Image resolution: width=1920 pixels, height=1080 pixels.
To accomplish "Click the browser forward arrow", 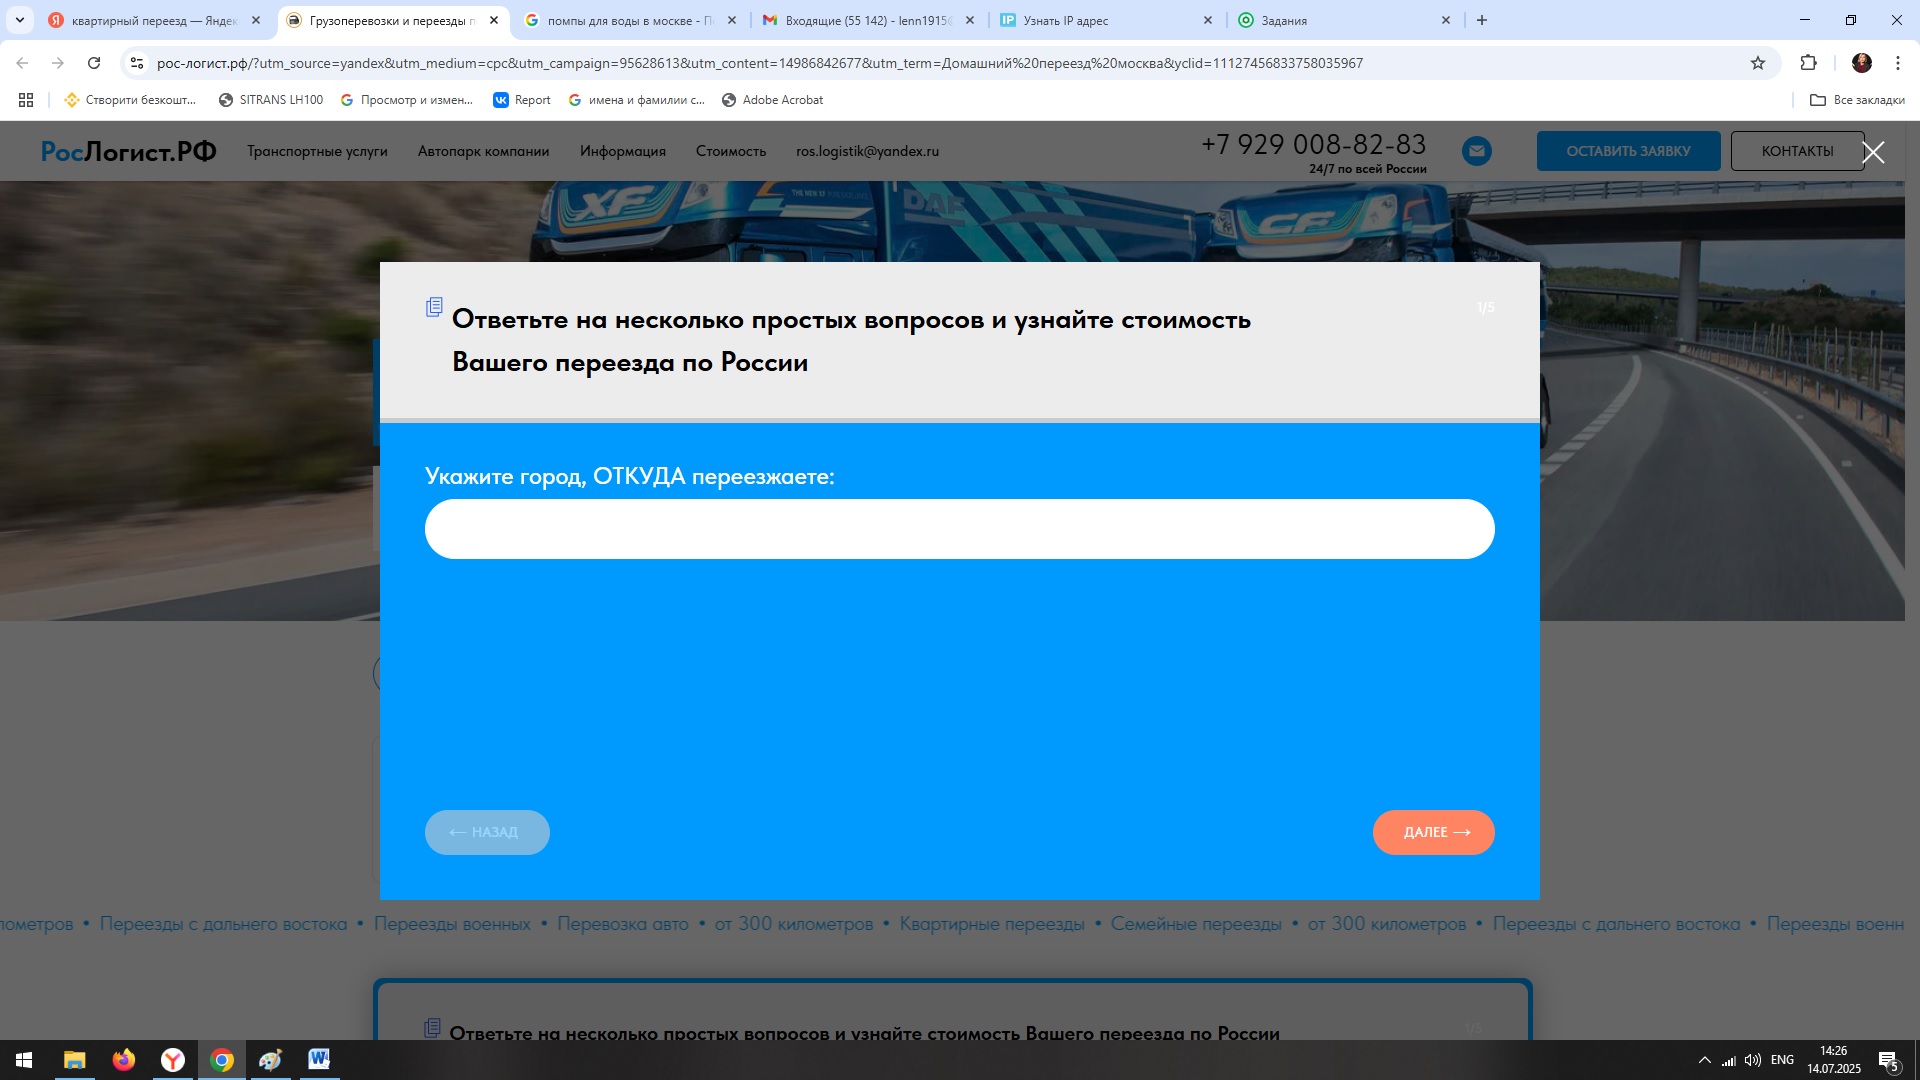I will click(58, 63).
